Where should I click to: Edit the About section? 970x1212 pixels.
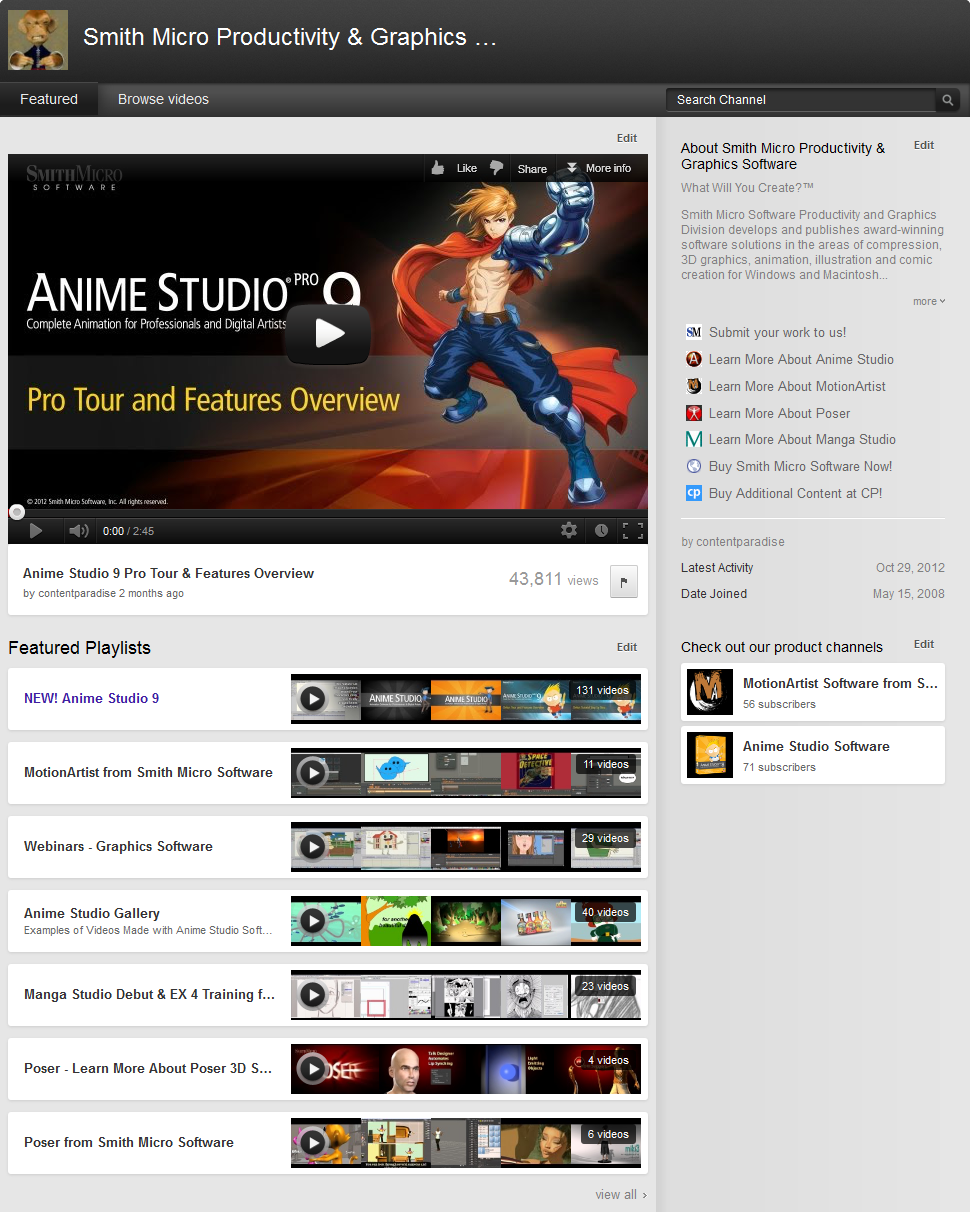(x=924, y=145)
